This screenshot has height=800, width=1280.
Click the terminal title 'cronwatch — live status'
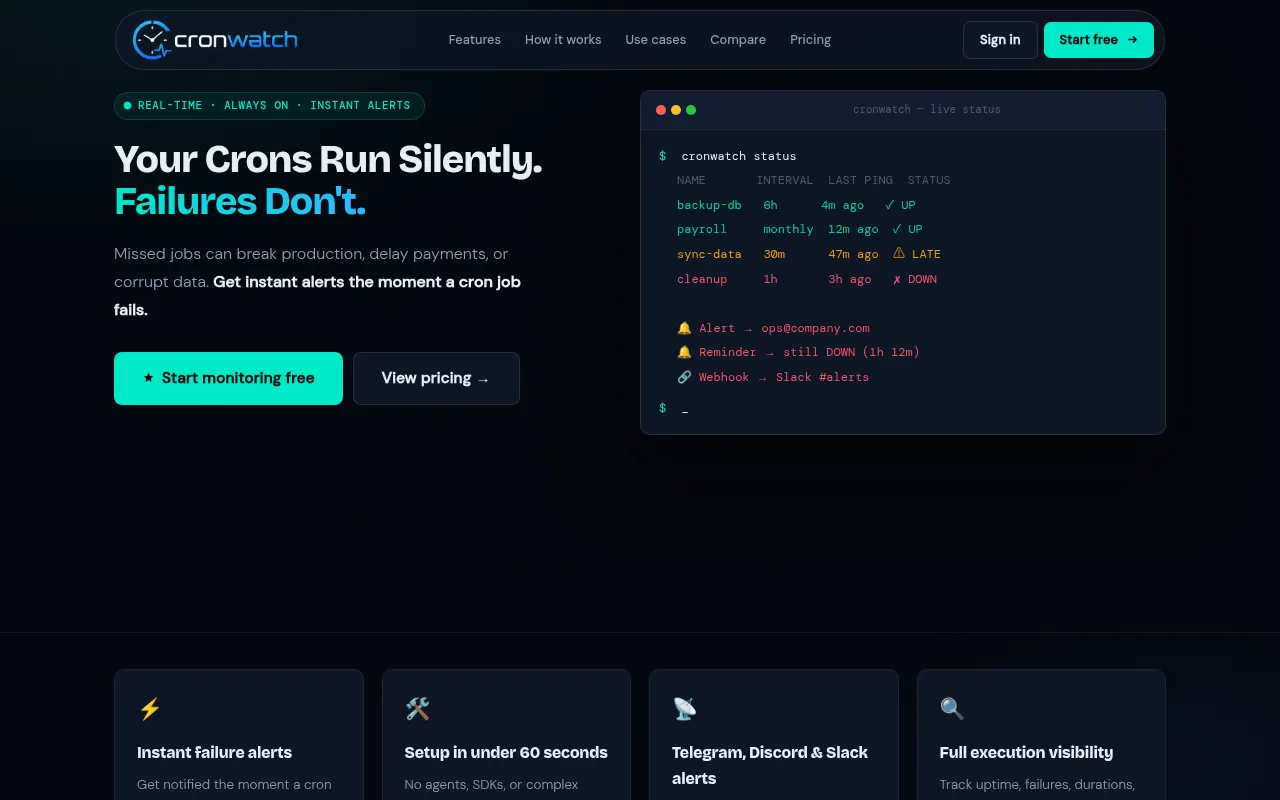927,110
